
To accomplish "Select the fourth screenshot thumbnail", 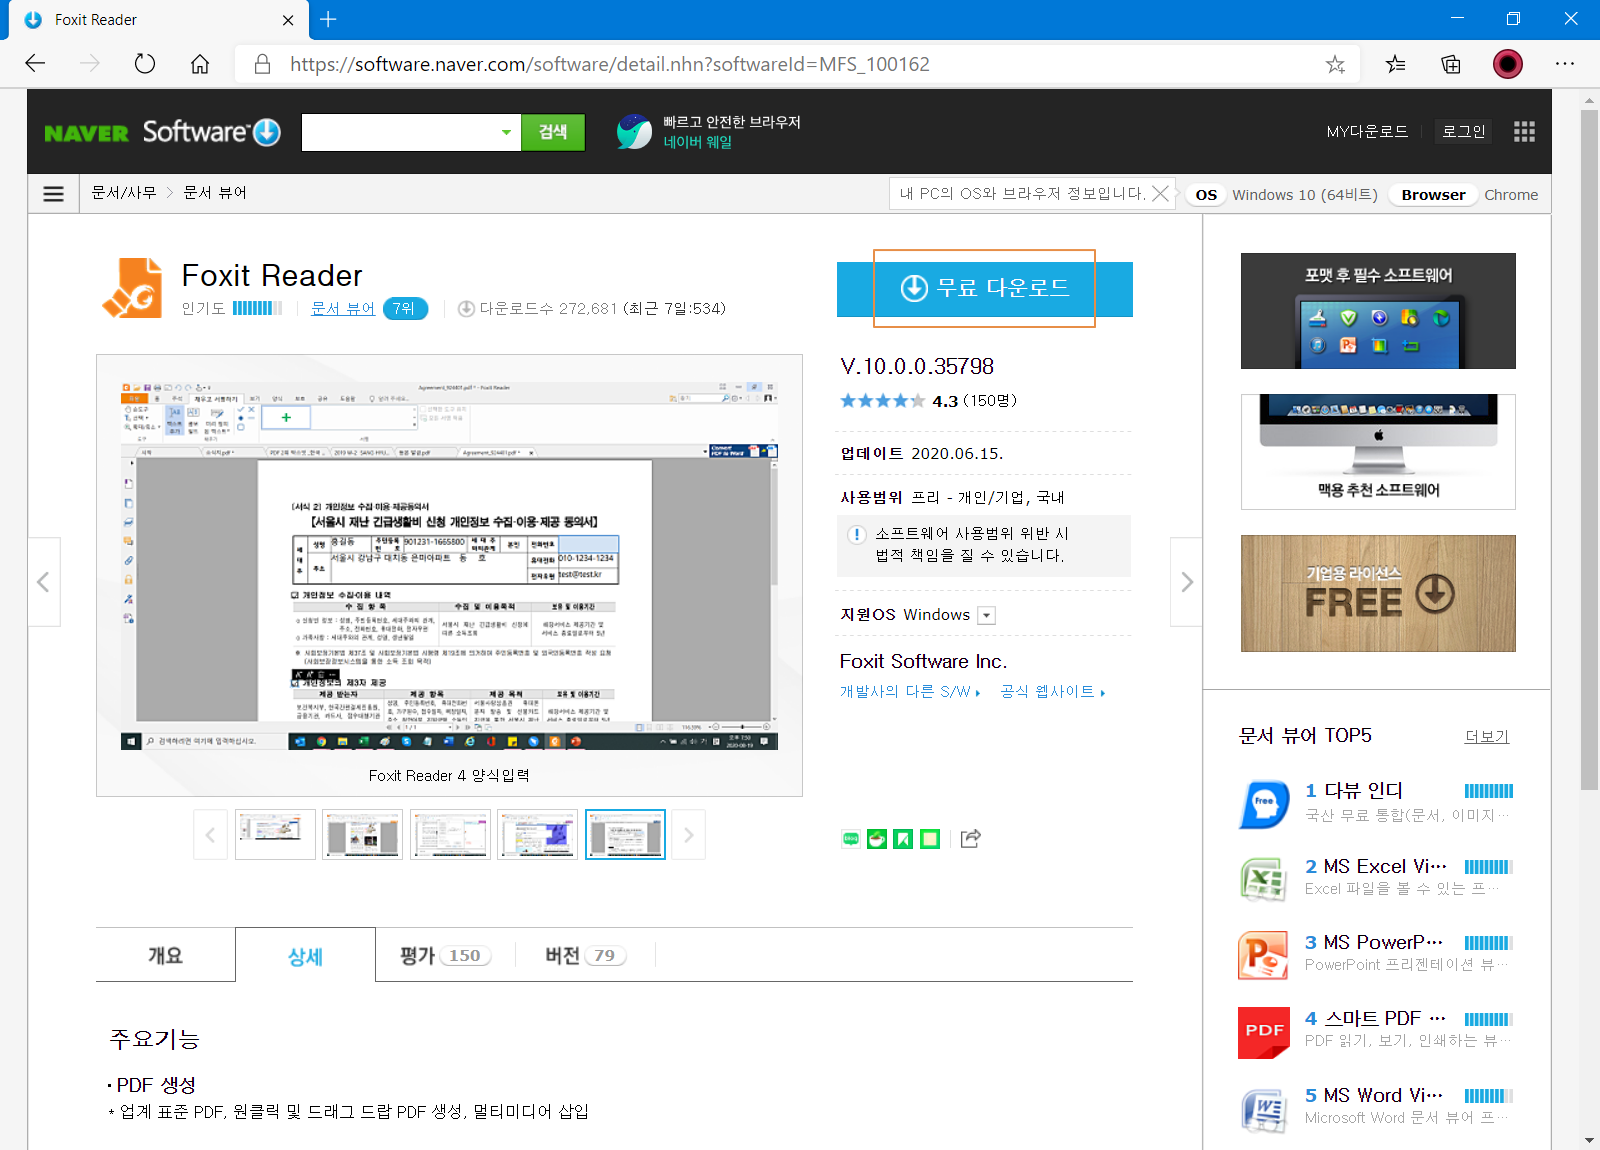I will 538,835.
